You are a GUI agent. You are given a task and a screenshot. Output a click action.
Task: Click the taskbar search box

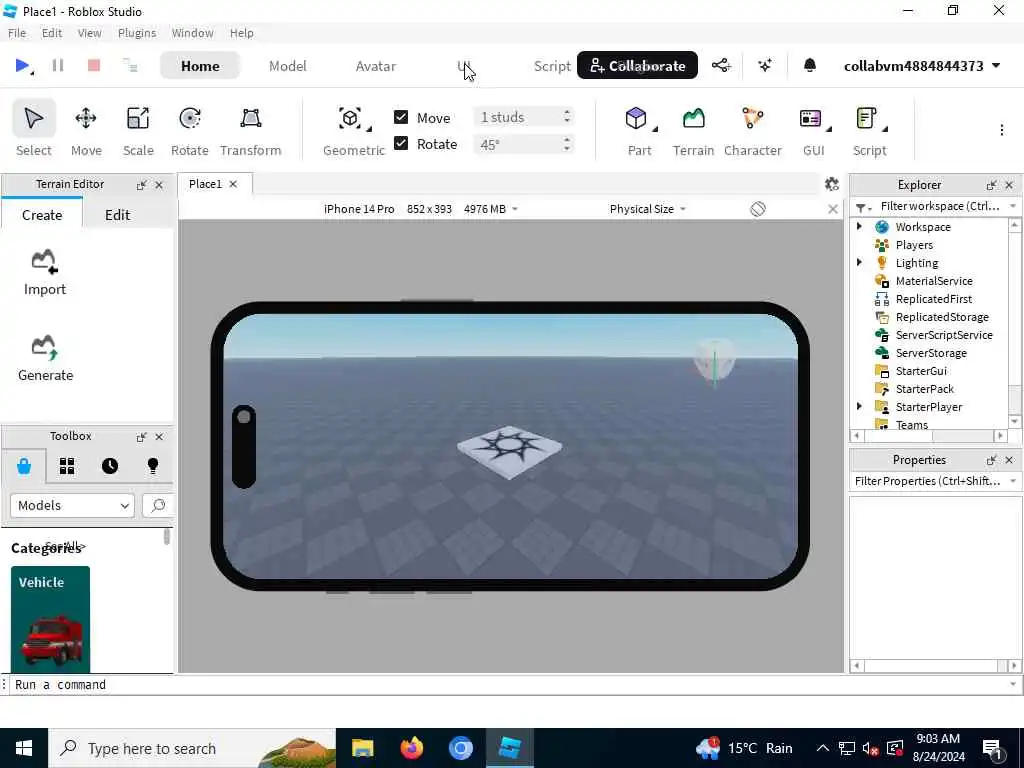(x=191, y=748)
